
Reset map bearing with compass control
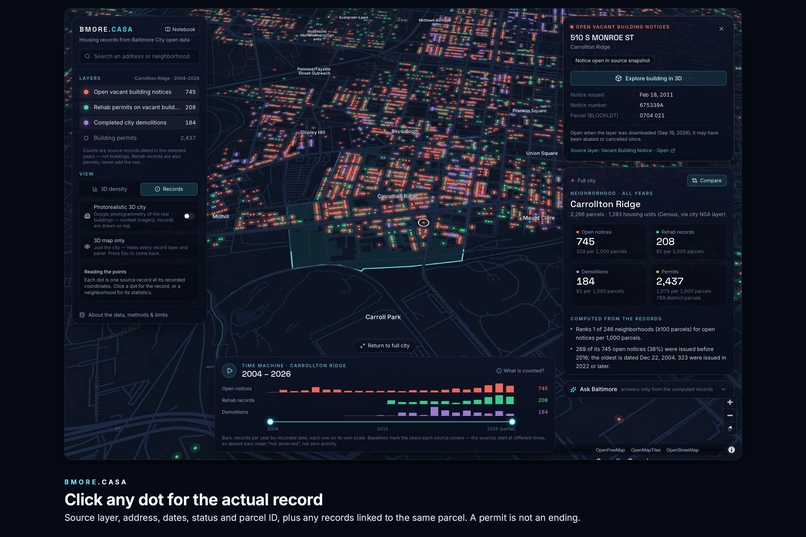[730, 428]
